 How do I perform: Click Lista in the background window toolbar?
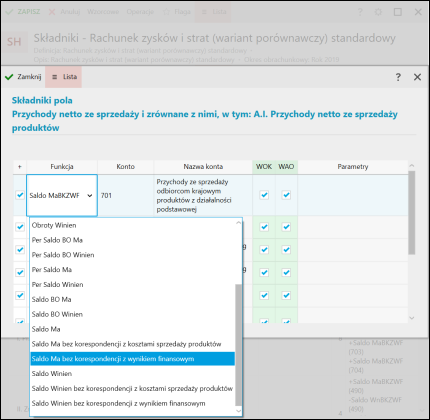click(213, 12)
